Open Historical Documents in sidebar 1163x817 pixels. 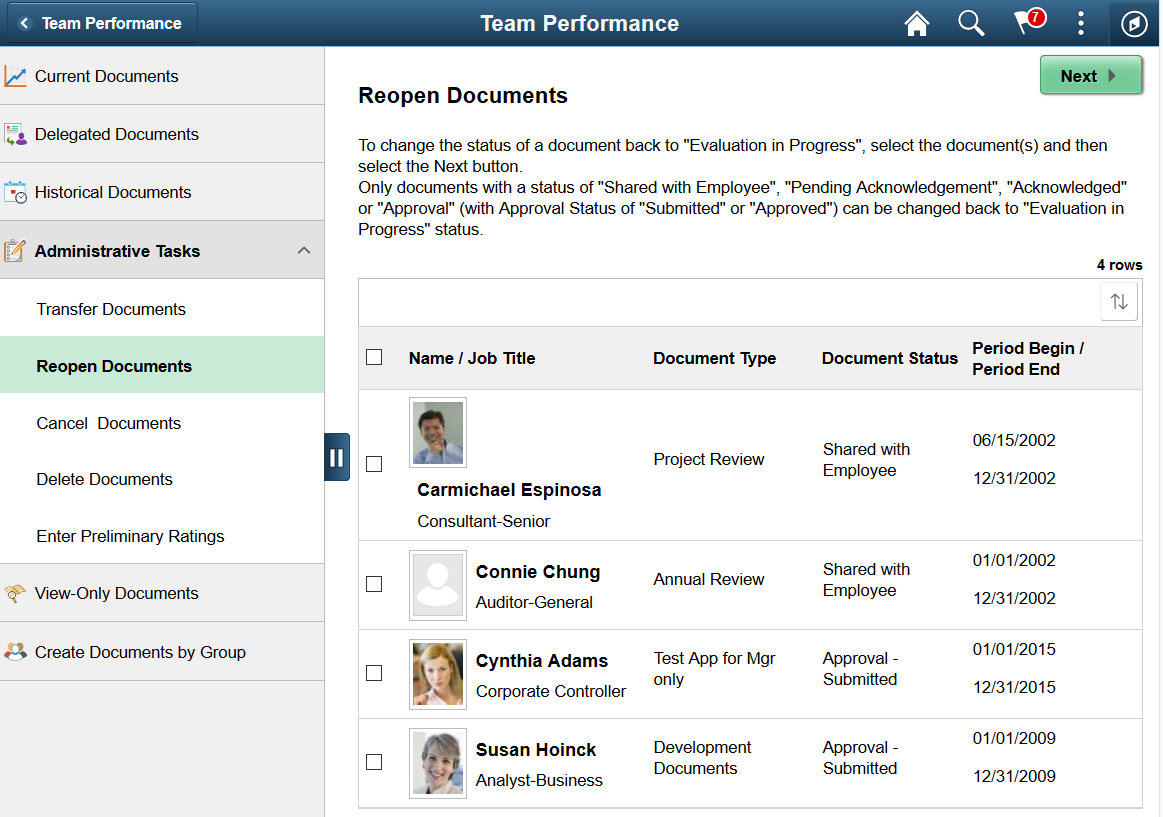162,192
